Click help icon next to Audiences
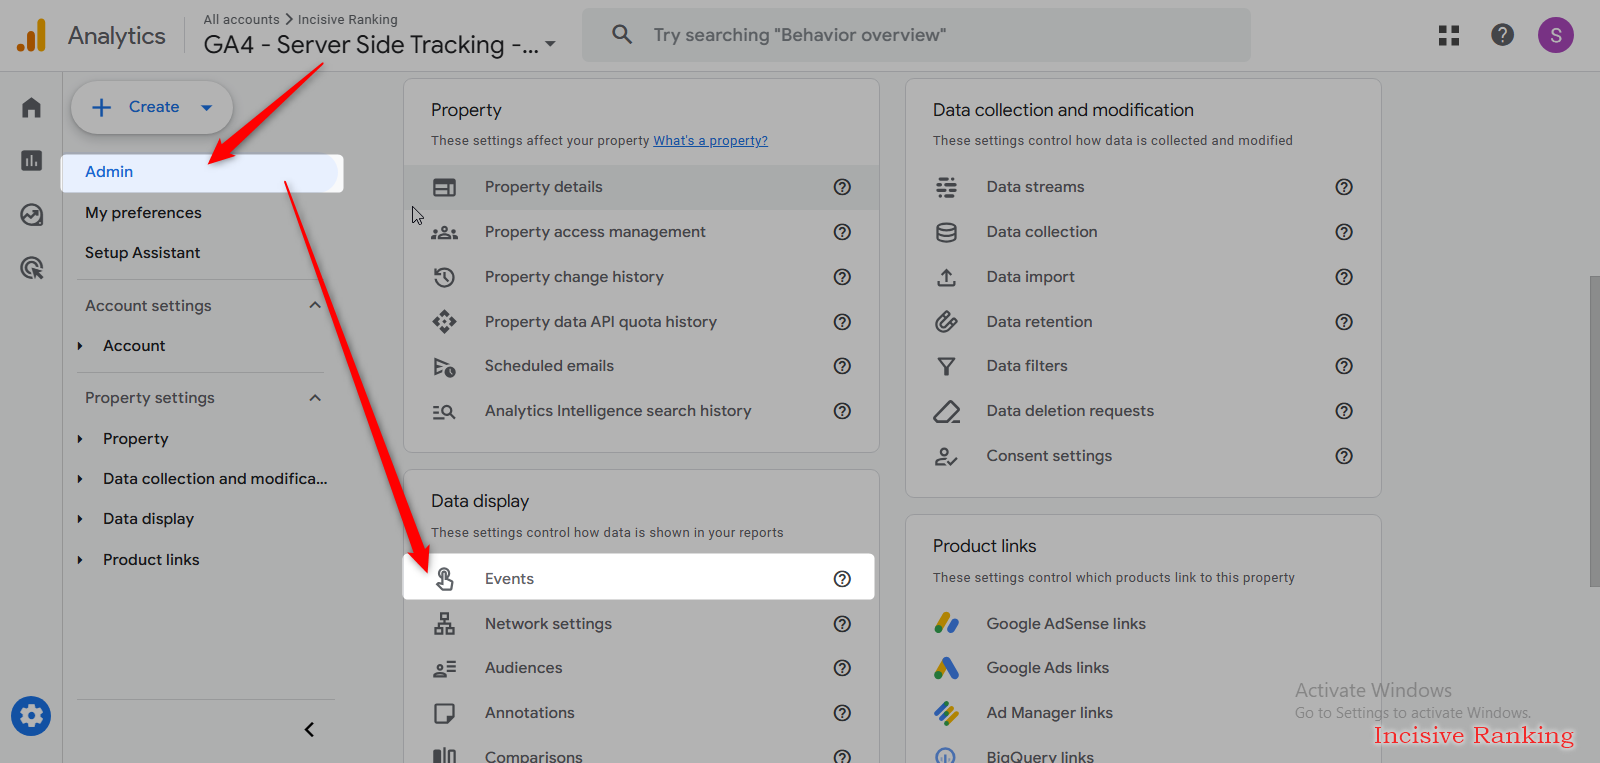The height and width of the screenshot is (763, 1600). pos(842,668)
